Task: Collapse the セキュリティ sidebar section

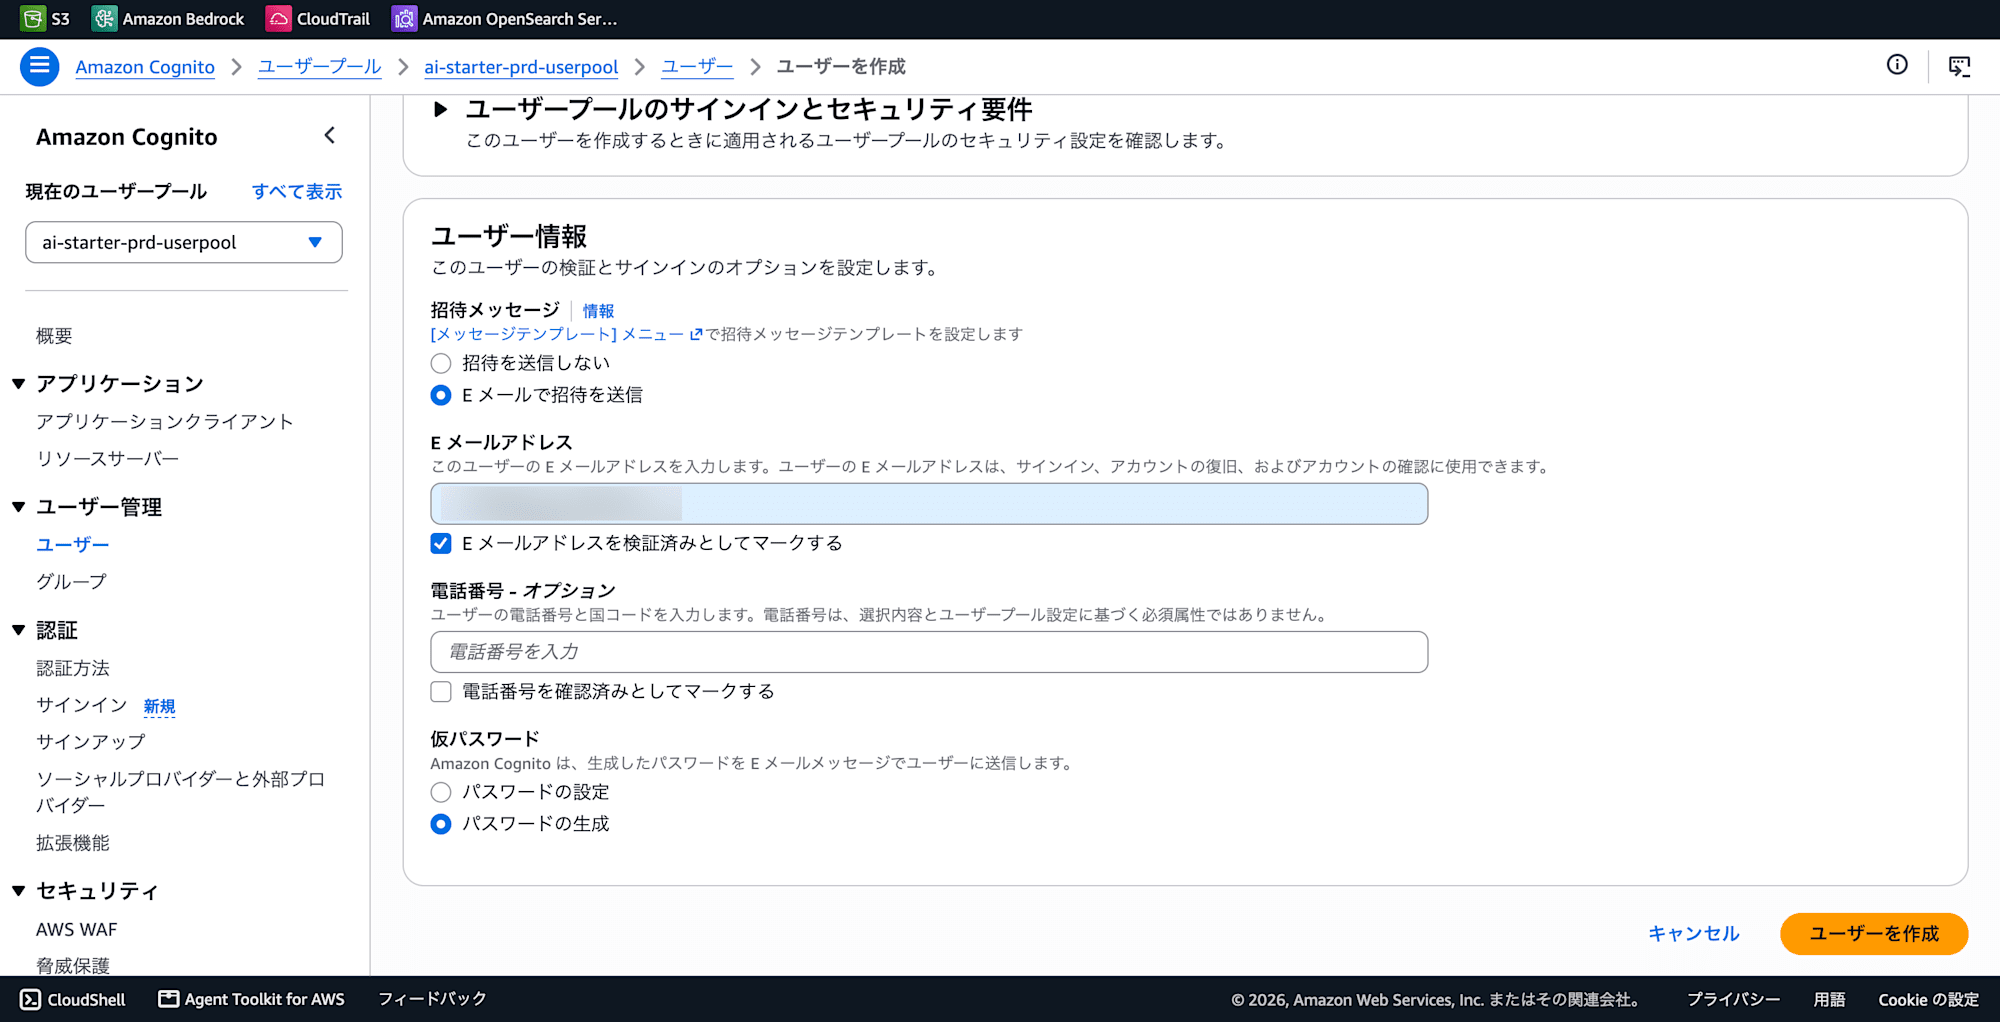Action: [x=18, y=890]
